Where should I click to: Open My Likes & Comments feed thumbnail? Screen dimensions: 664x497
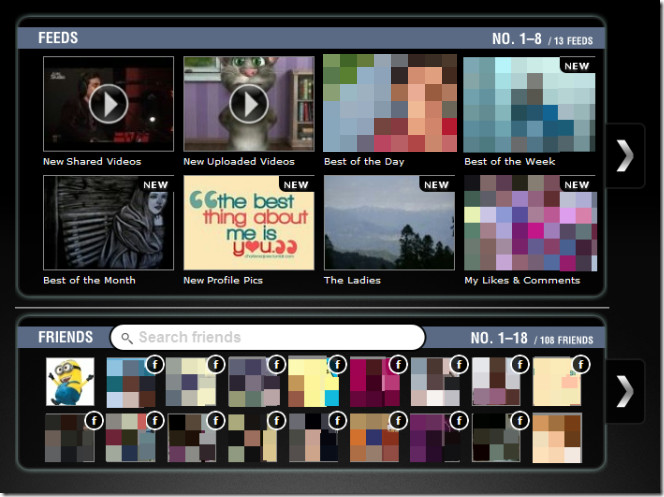[x=529, y=222]
